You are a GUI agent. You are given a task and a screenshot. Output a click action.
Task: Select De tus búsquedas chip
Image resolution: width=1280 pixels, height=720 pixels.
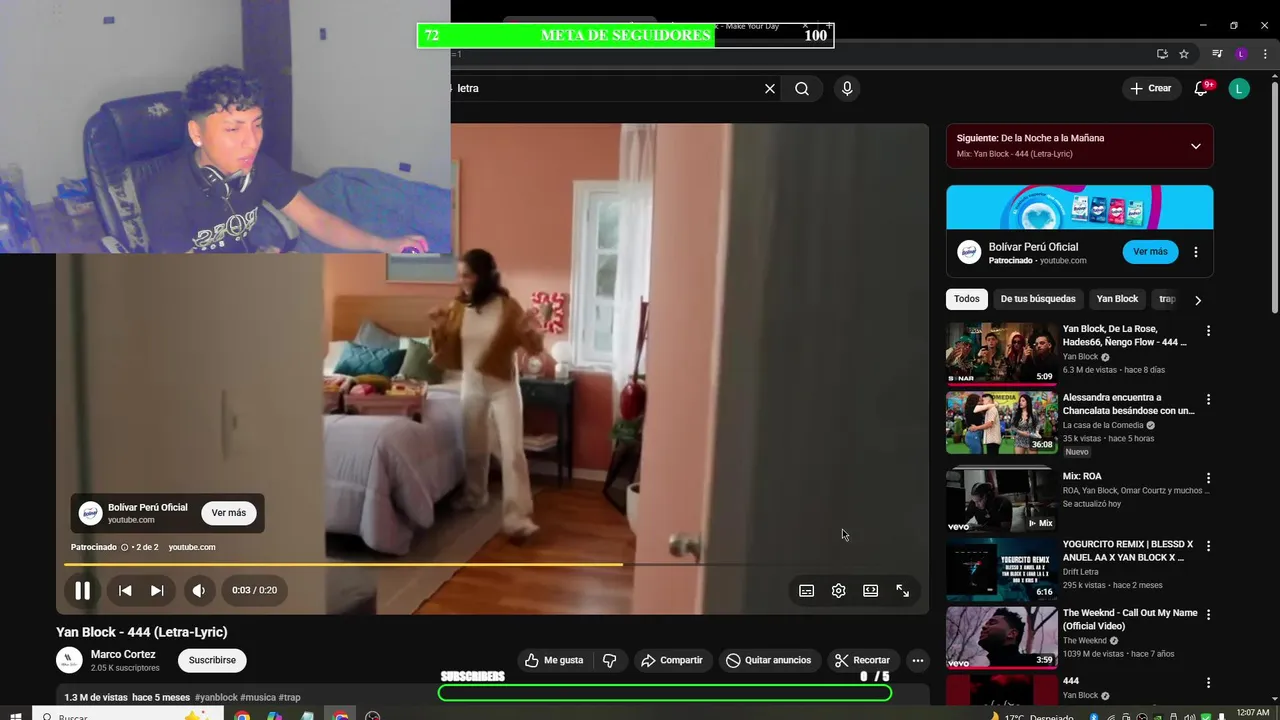(1038, 299)
